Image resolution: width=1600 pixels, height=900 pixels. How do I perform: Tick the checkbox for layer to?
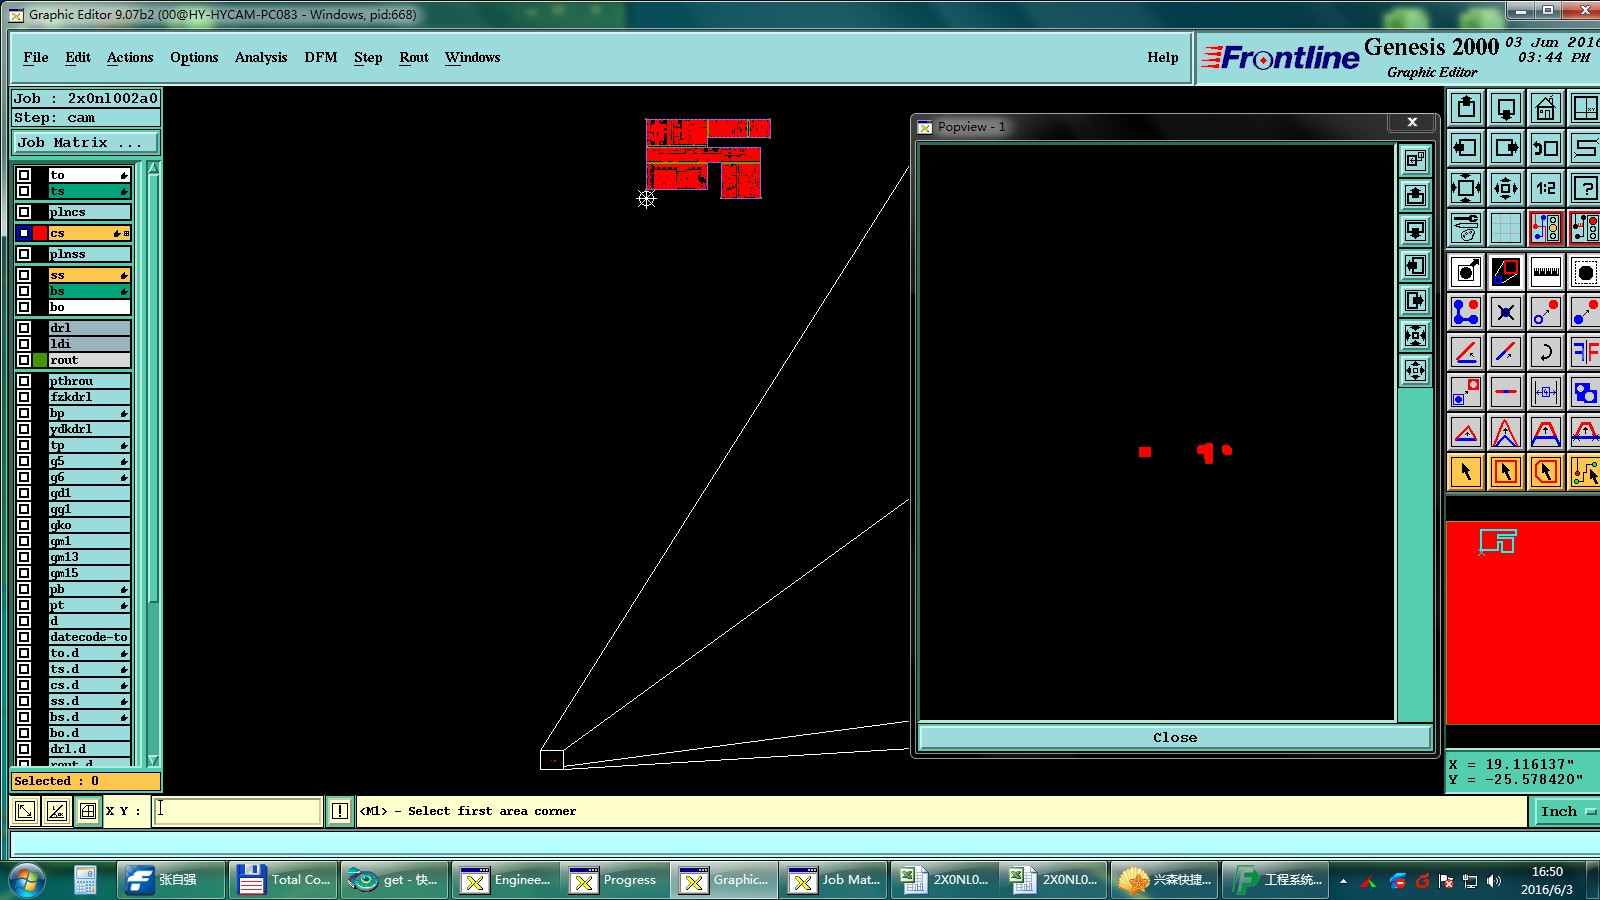24,175
